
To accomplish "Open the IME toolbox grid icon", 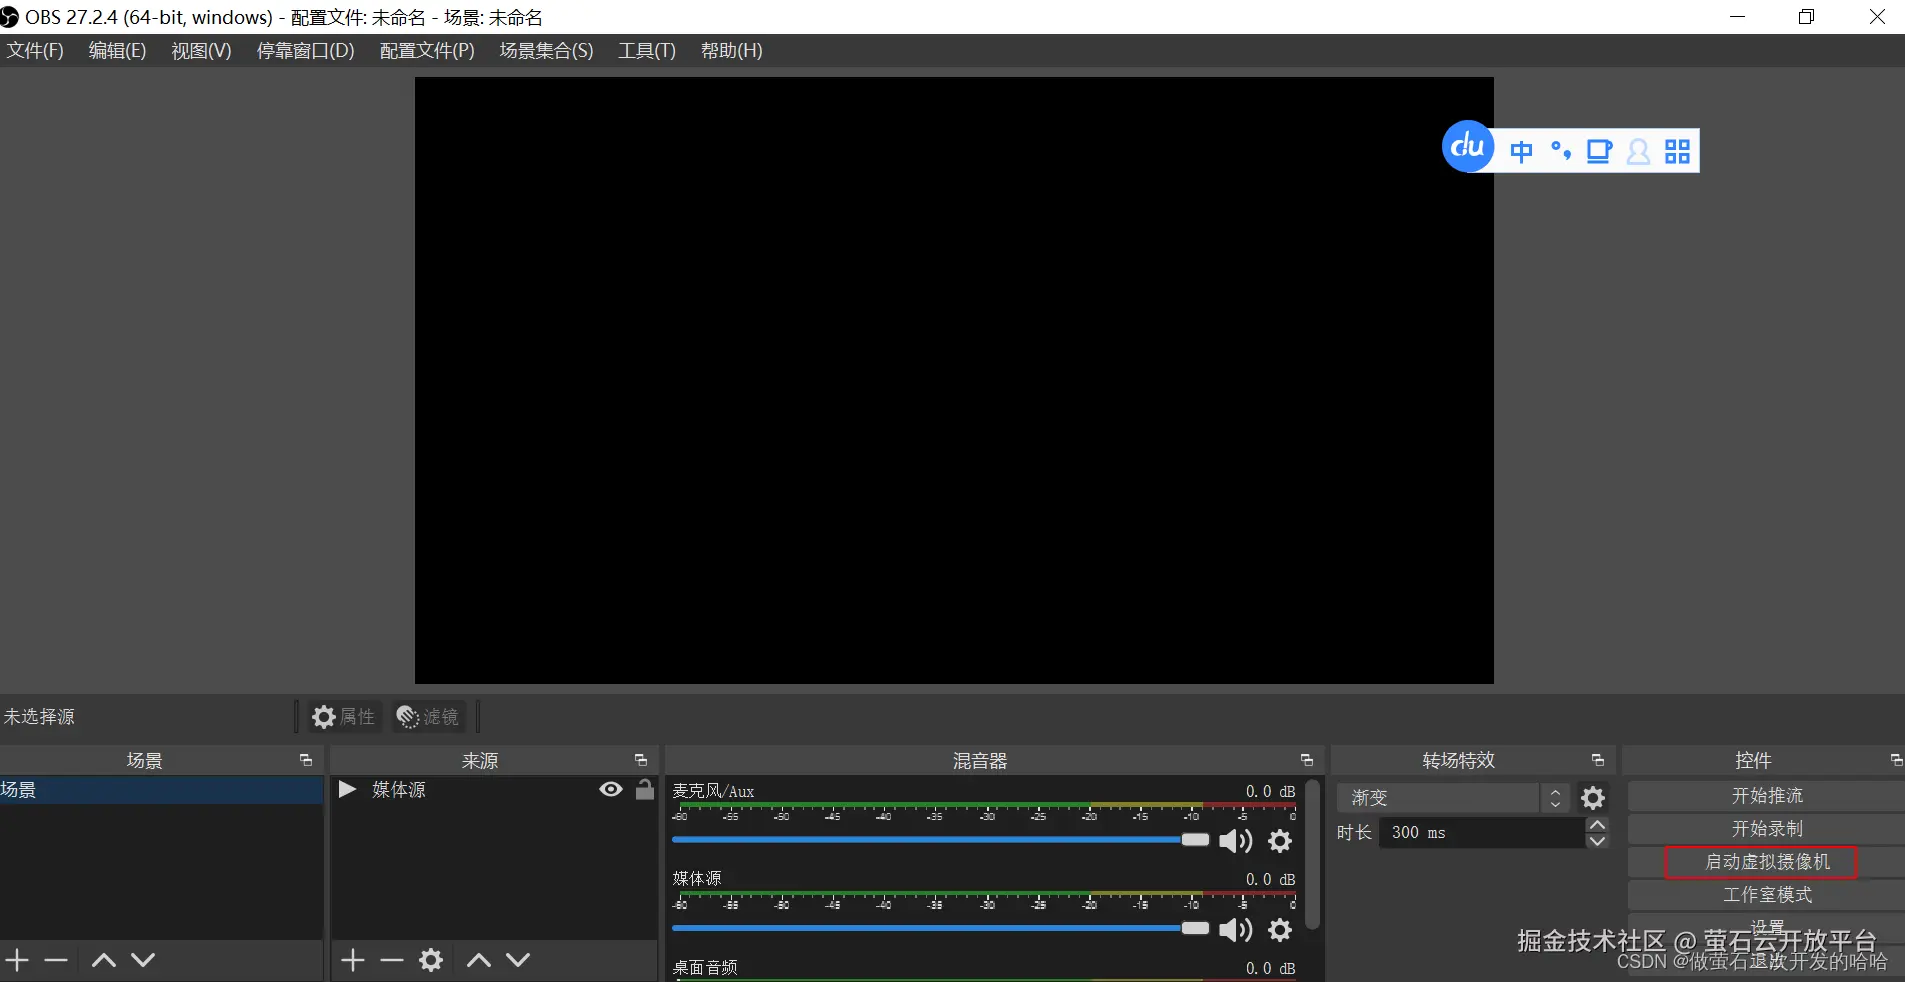I will point(1677,151).
